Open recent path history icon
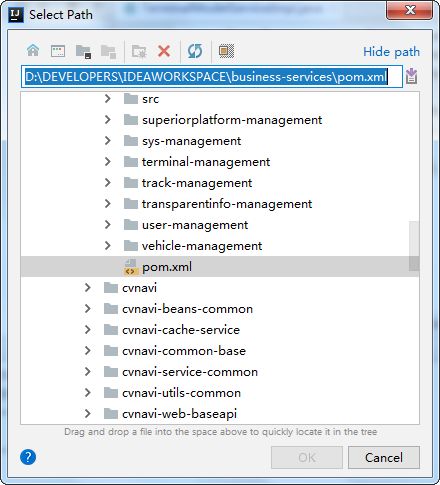This screenshot has width=440, height=485. click(x=412, y=76)
